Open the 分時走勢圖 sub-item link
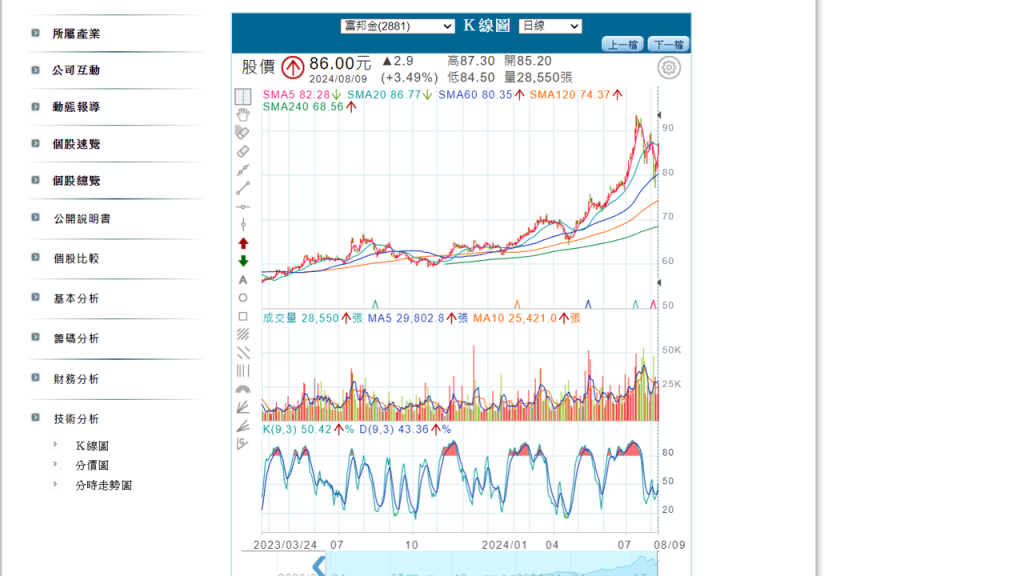The image size is (1024, 576). pyautogui.click(x=103, y=485)
